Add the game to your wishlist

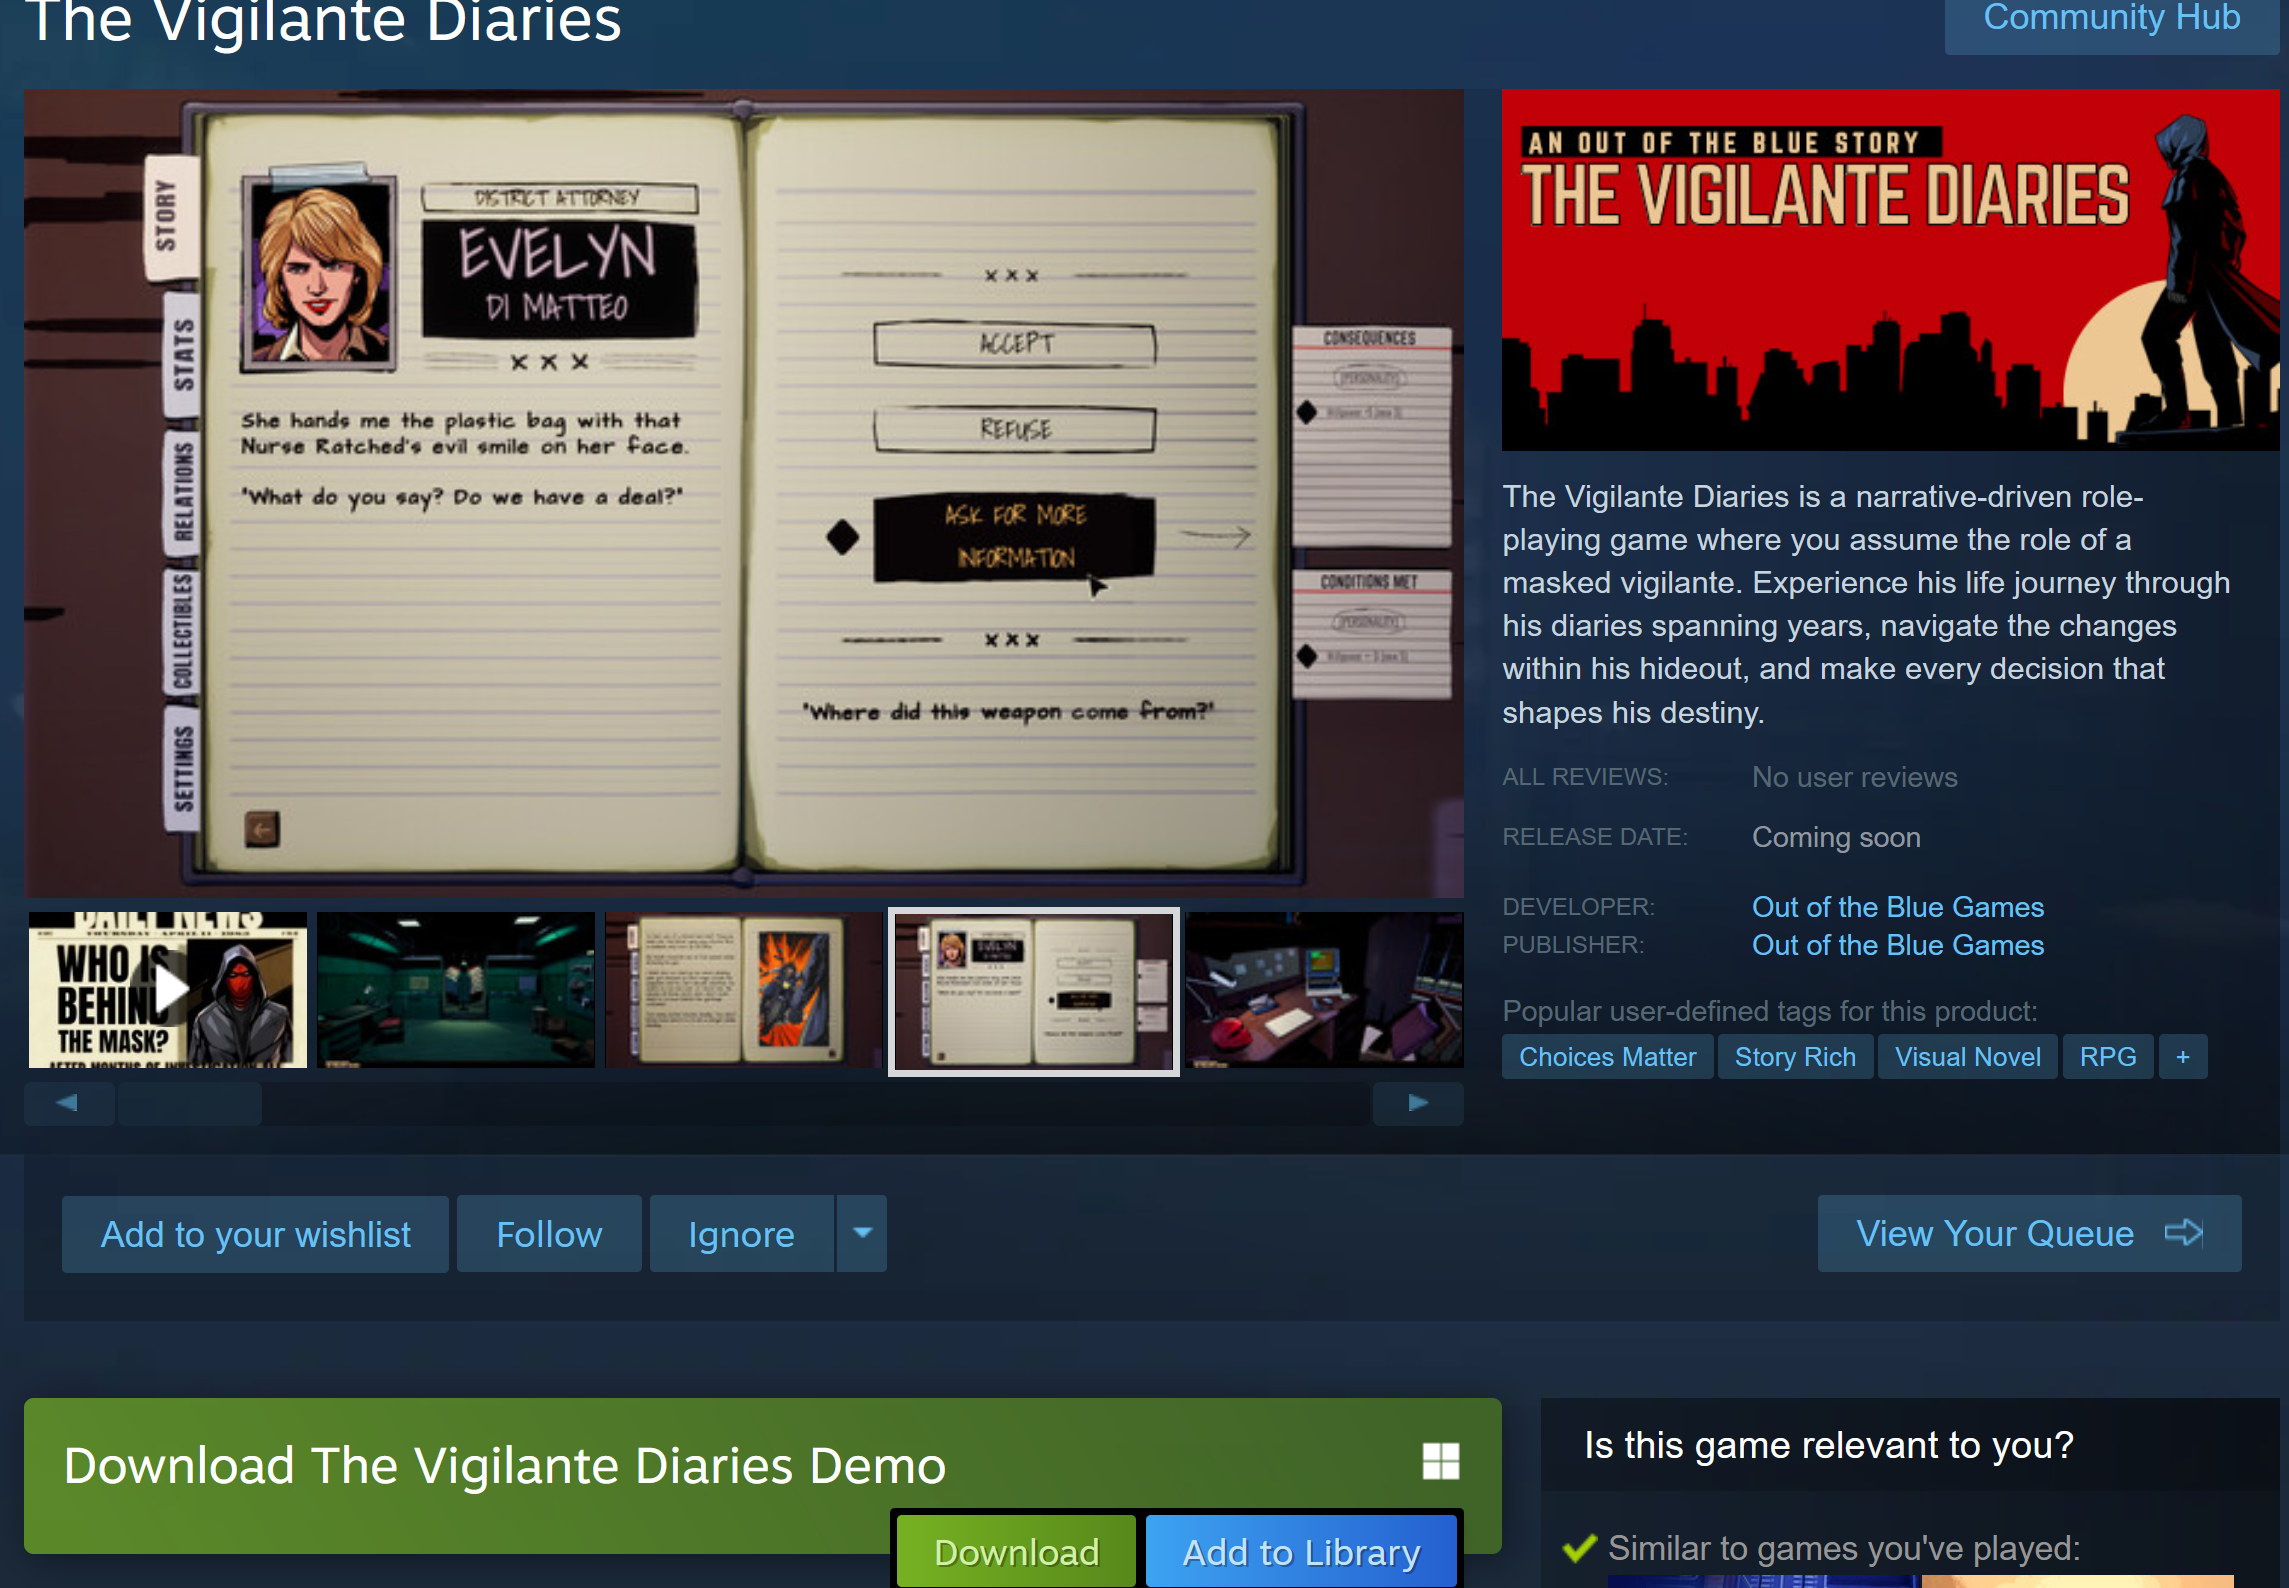coord(255,1234)
